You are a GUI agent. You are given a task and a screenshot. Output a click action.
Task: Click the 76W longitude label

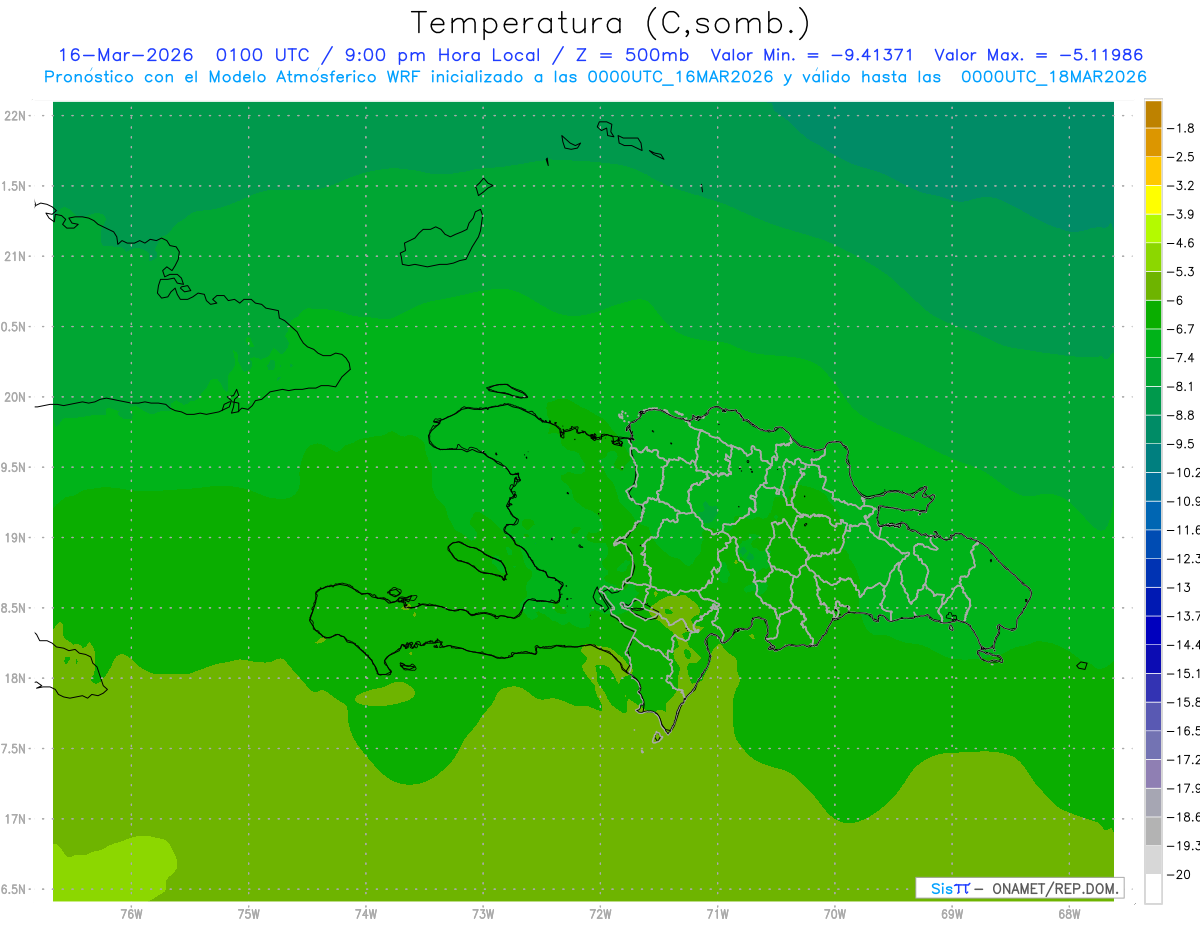click(x=131, y=913)
